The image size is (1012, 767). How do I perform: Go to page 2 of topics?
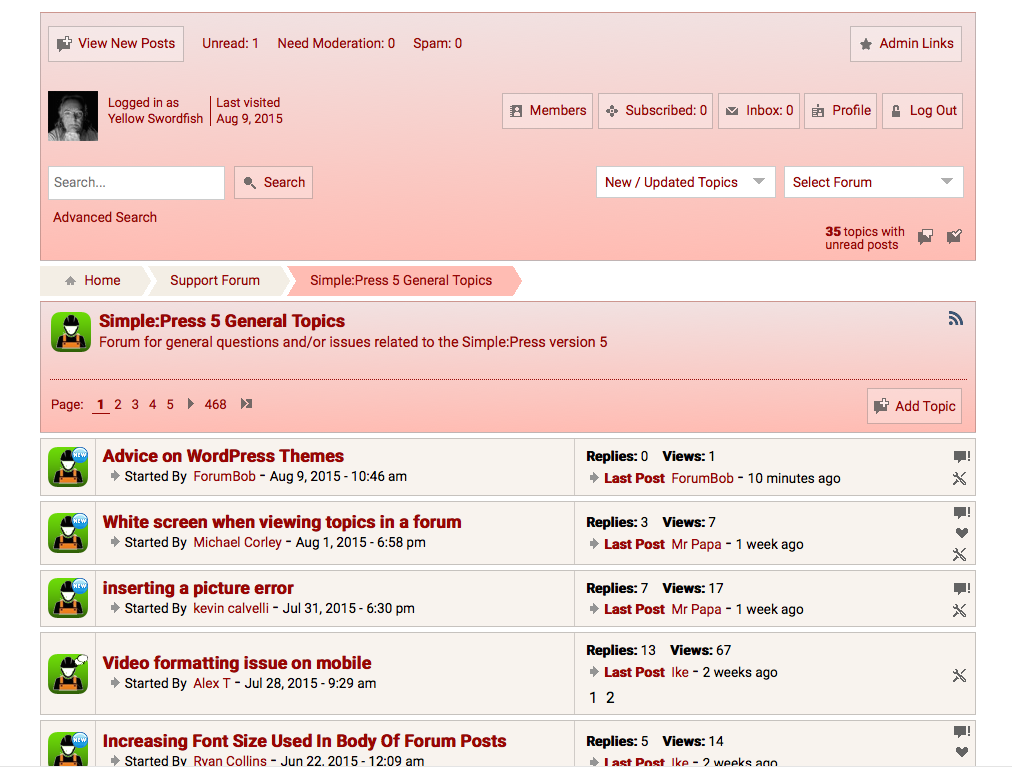[117, 404]
